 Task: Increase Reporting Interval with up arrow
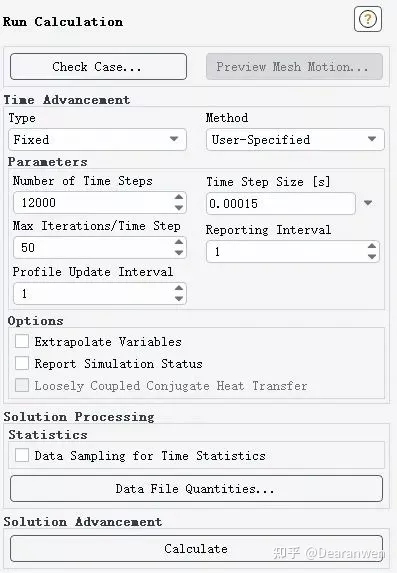[372, 246]
